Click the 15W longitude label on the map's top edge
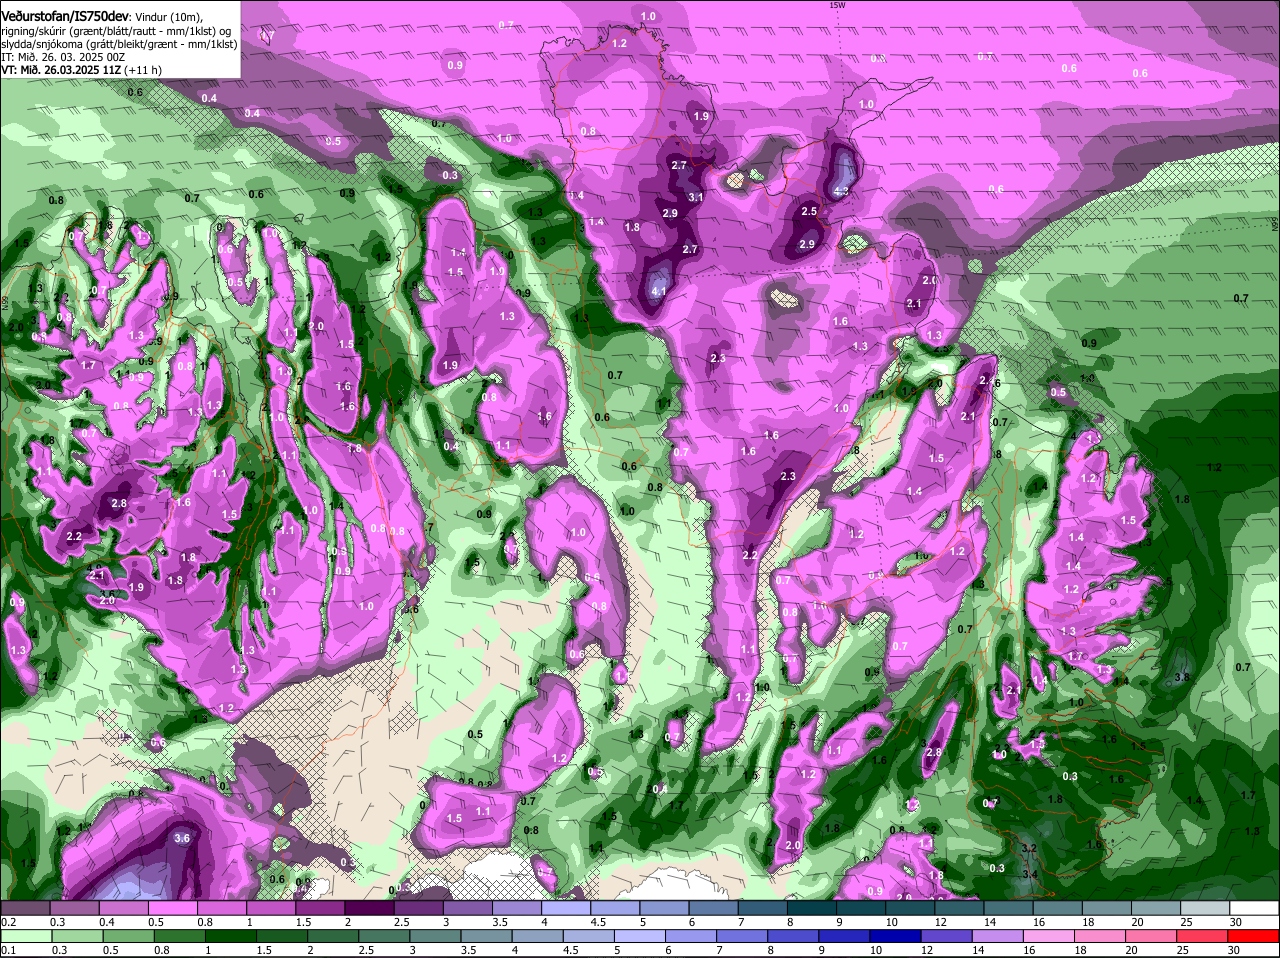1280x958 pixels. (x=837, y=5)
